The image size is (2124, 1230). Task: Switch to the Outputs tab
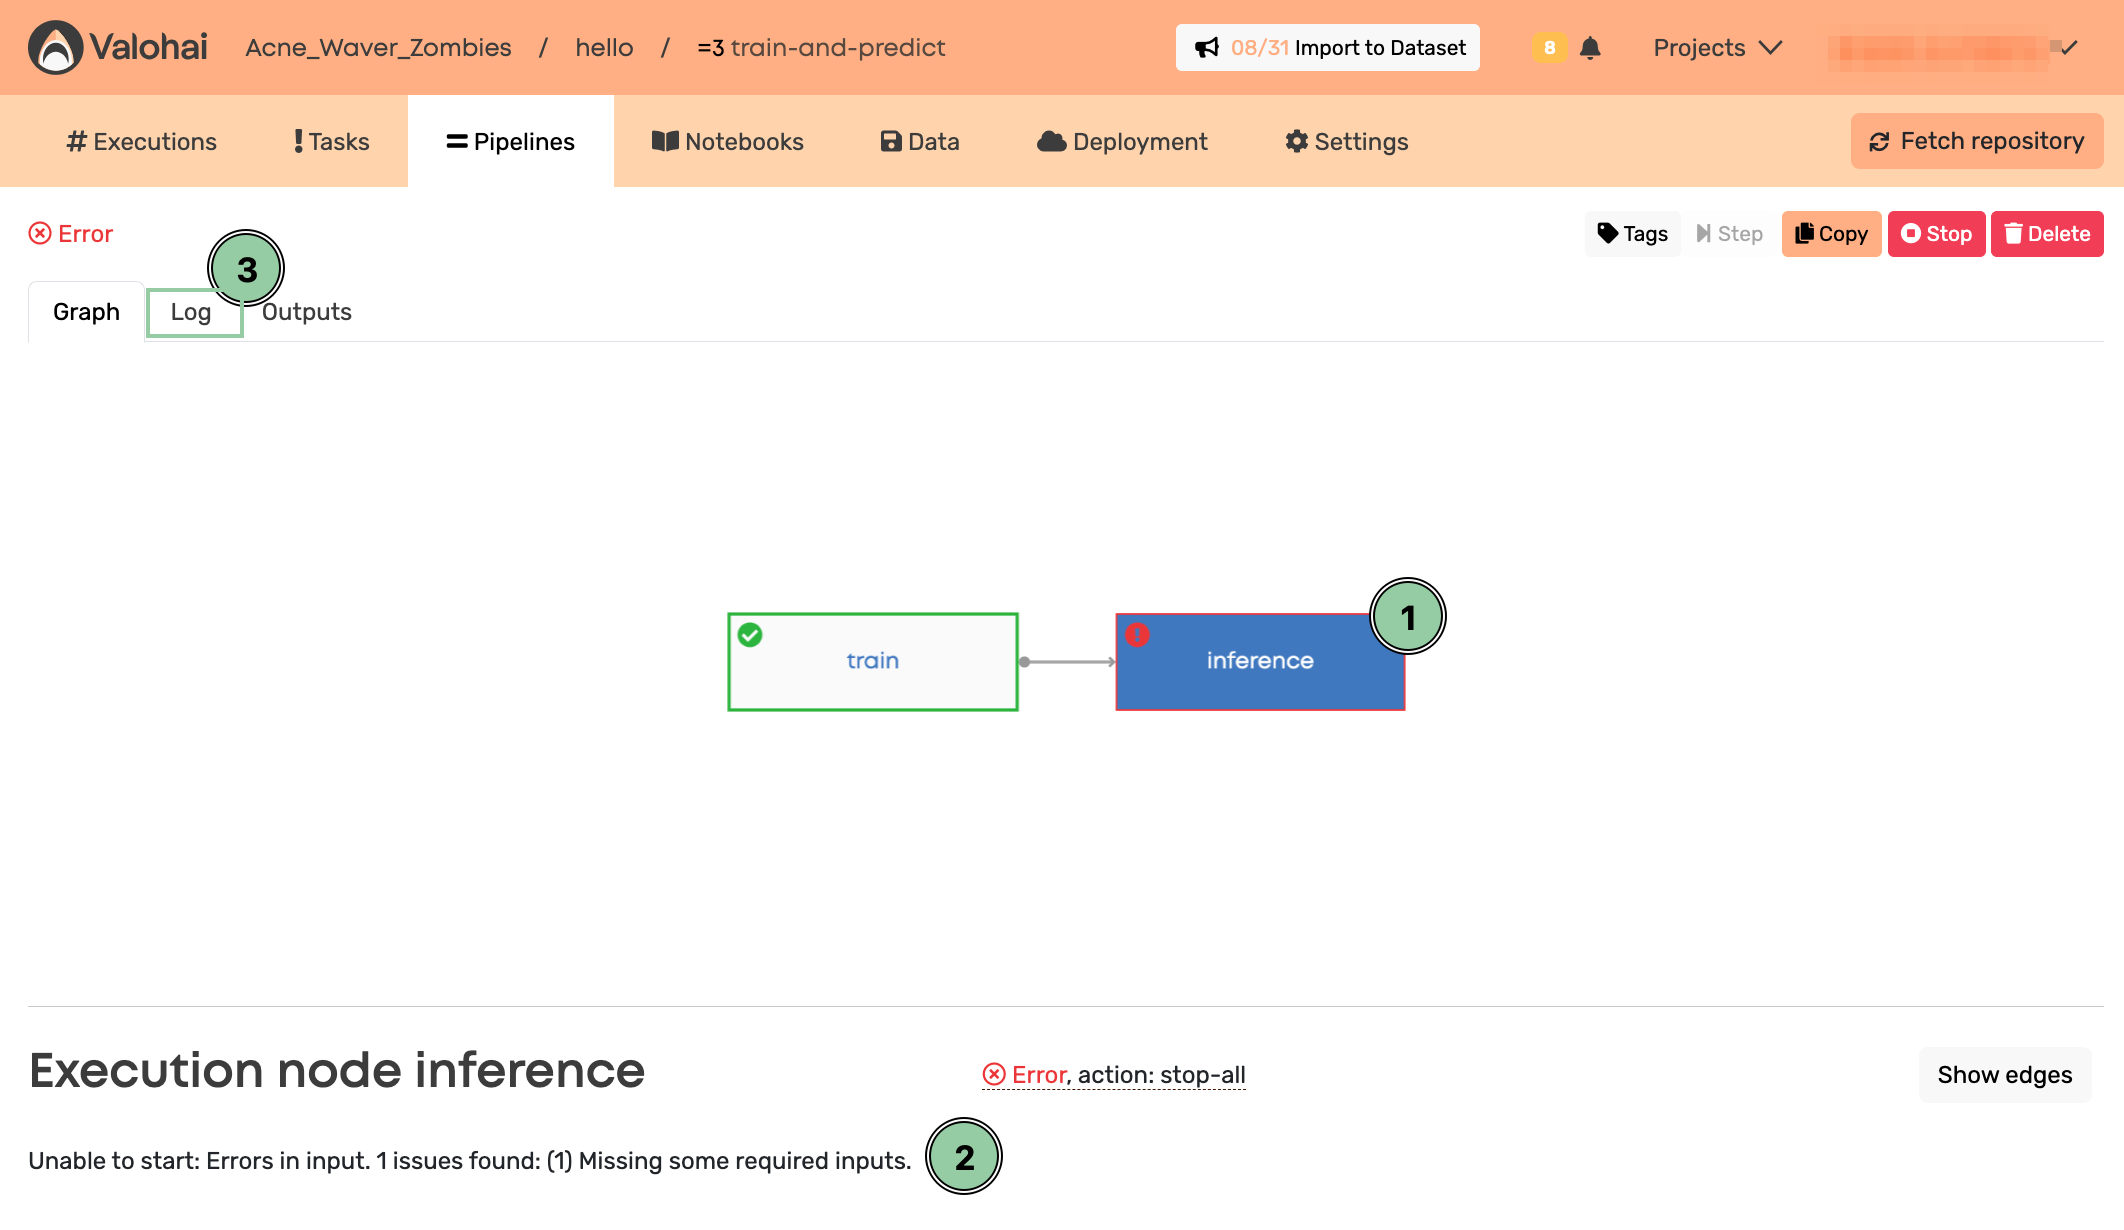pyautogui.click(x=307, y=312)
